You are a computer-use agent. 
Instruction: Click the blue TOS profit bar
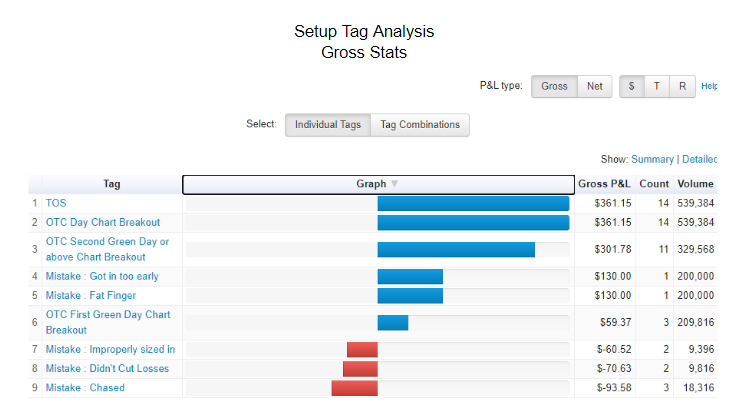tap(473, 203)
